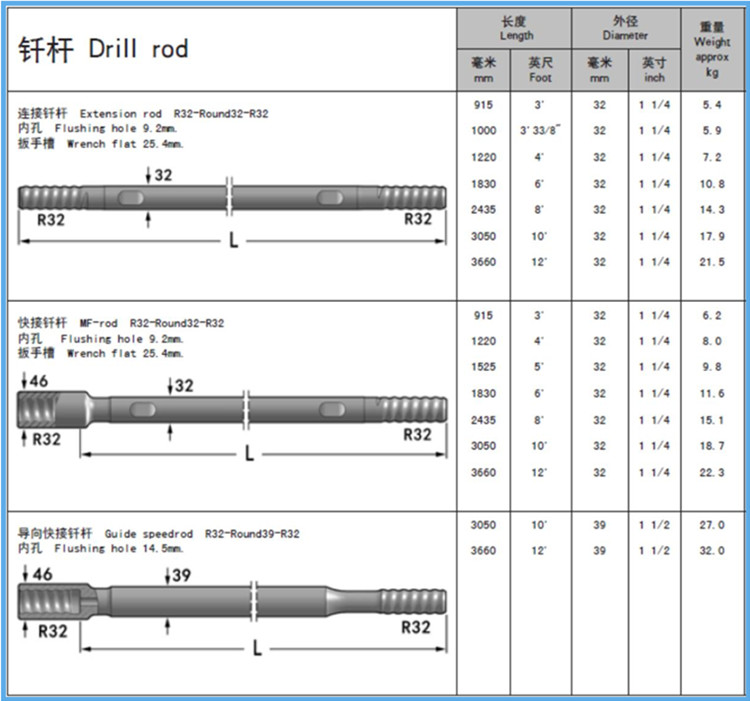Click the '9.8' weight cell

coord(712,367)
